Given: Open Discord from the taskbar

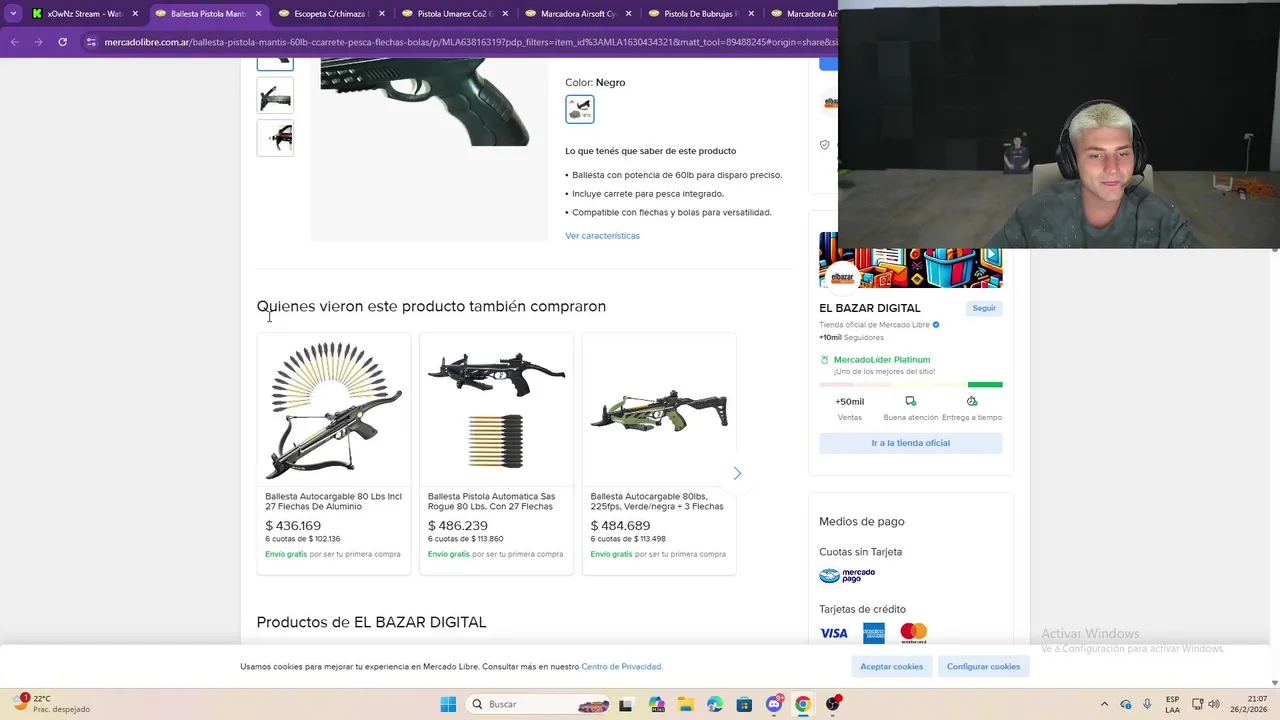Looking at the screenshot, I should (x=773, y=704).
